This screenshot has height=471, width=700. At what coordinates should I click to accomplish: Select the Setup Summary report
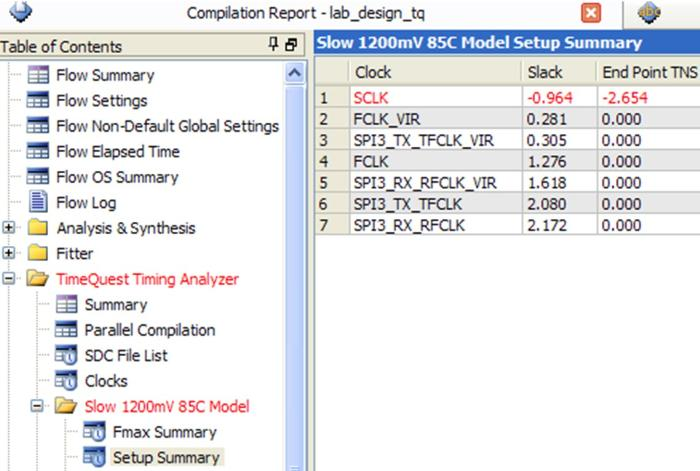[166, 458]
